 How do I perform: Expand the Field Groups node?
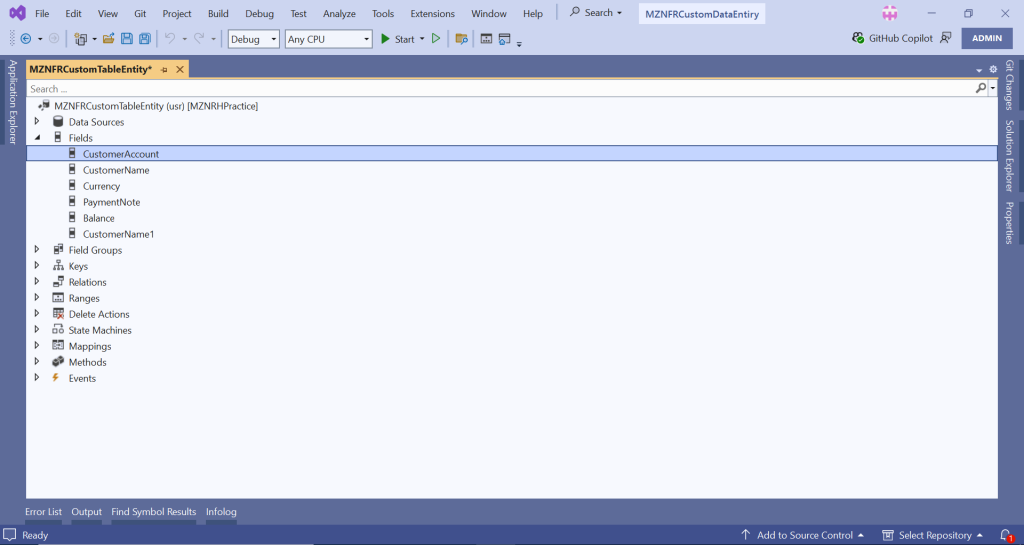37,249
